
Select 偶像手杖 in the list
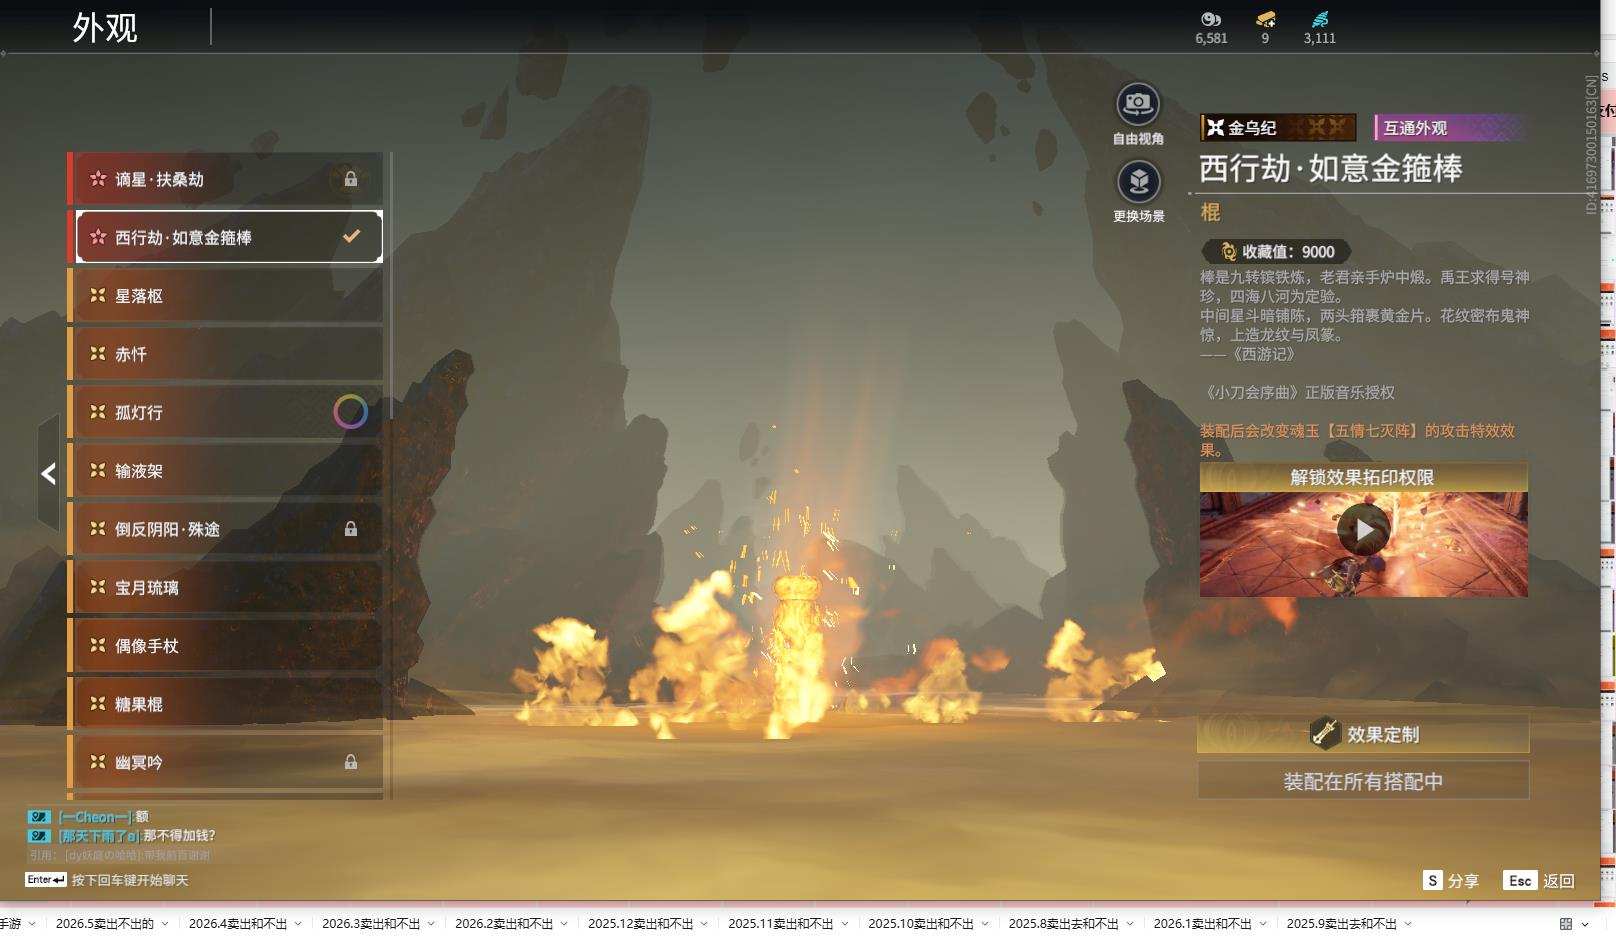pyautogui.click(x=226, y=646)
